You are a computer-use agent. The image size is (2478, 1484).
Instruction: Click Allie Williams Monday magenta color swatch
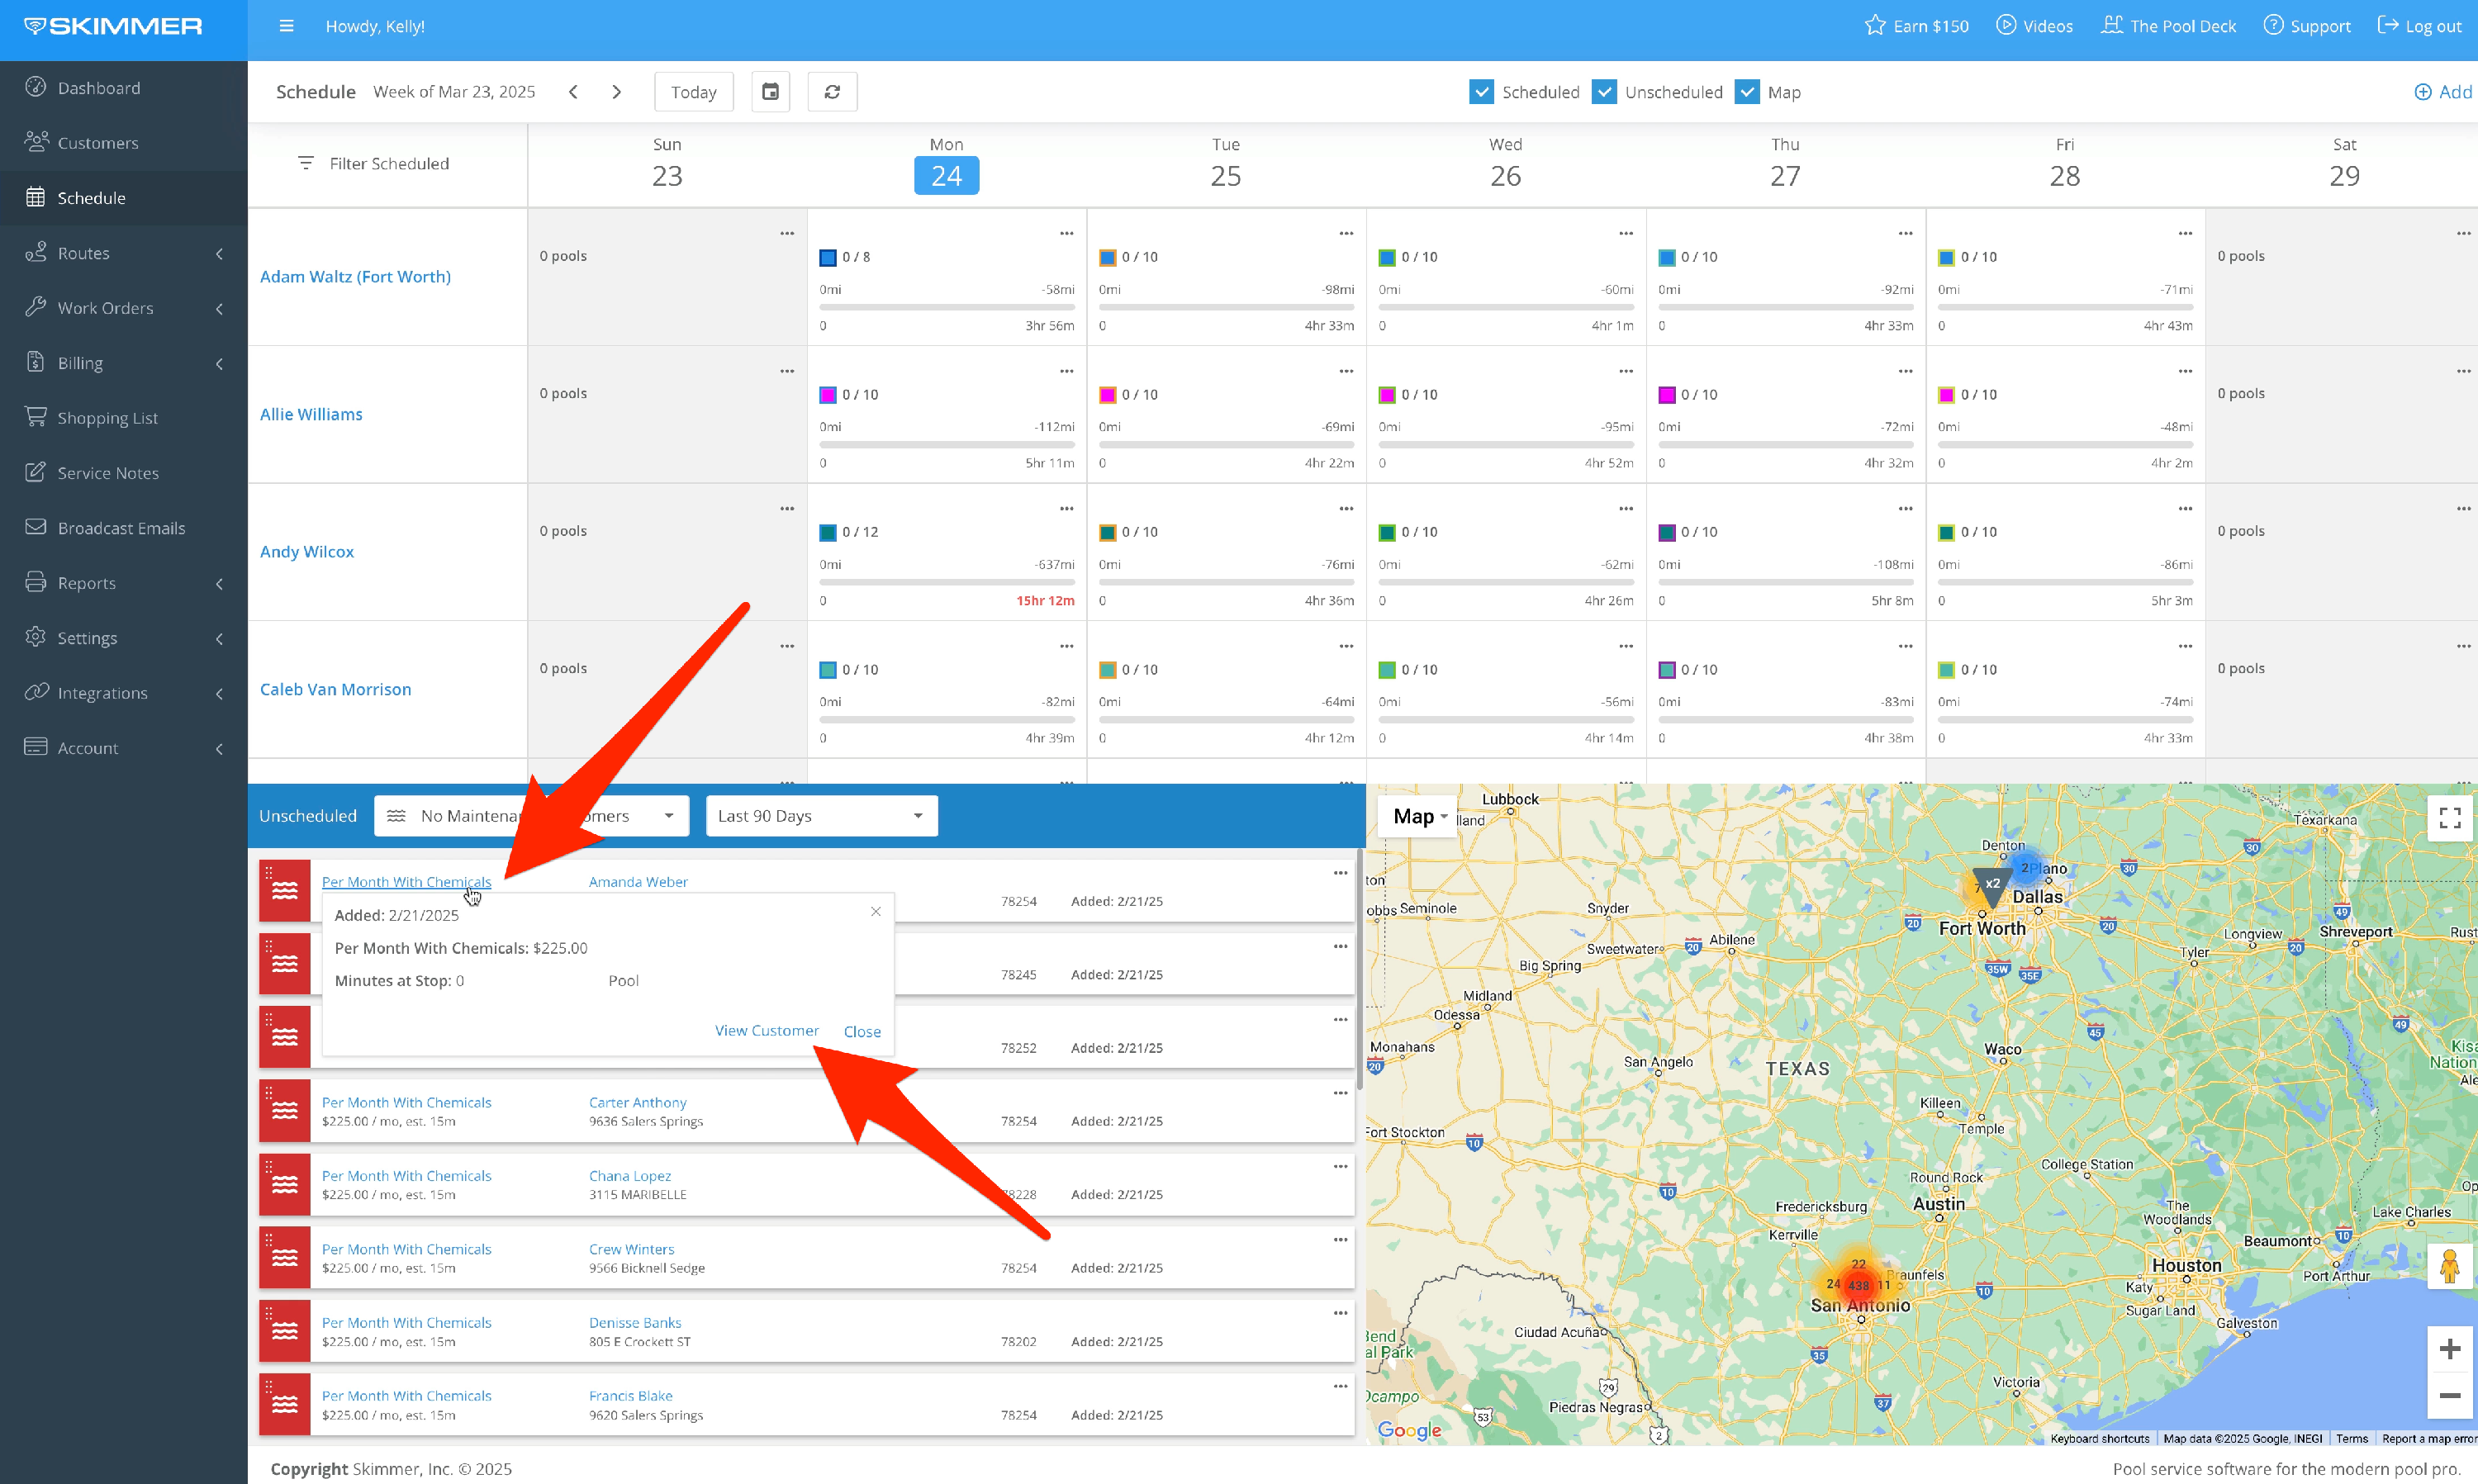[x=827, y=395]
